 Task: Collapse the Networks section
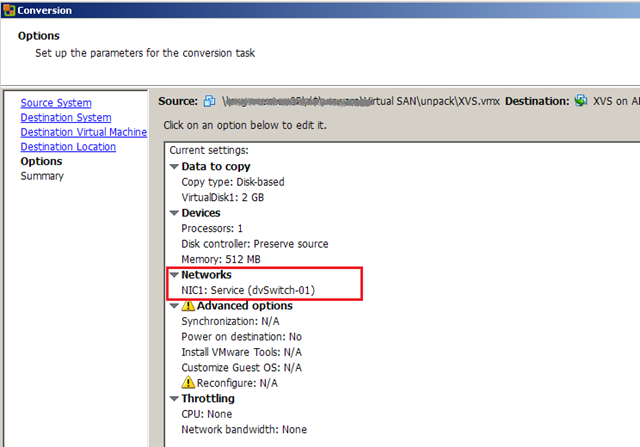[x=174, y=275]
